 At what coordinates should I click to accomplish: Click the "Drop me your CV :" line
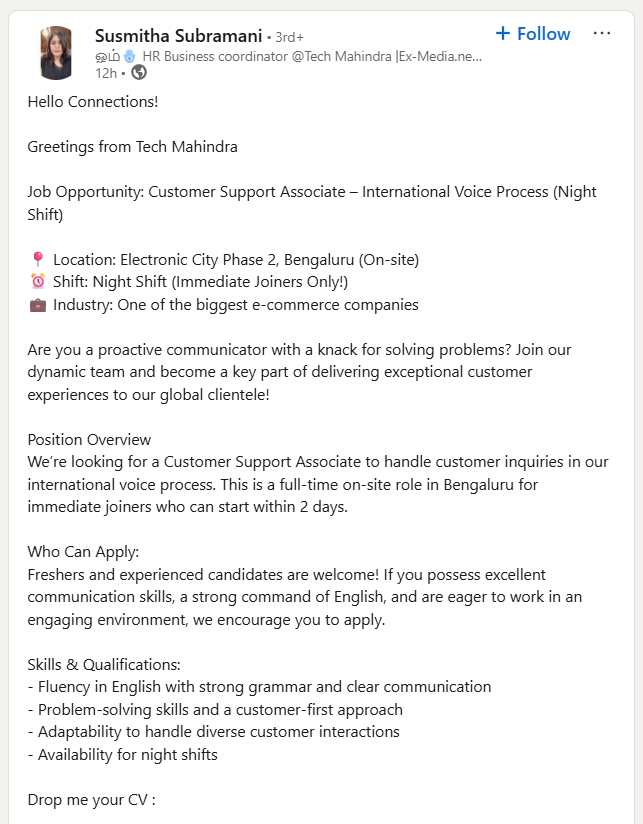[x=91, y=799]
